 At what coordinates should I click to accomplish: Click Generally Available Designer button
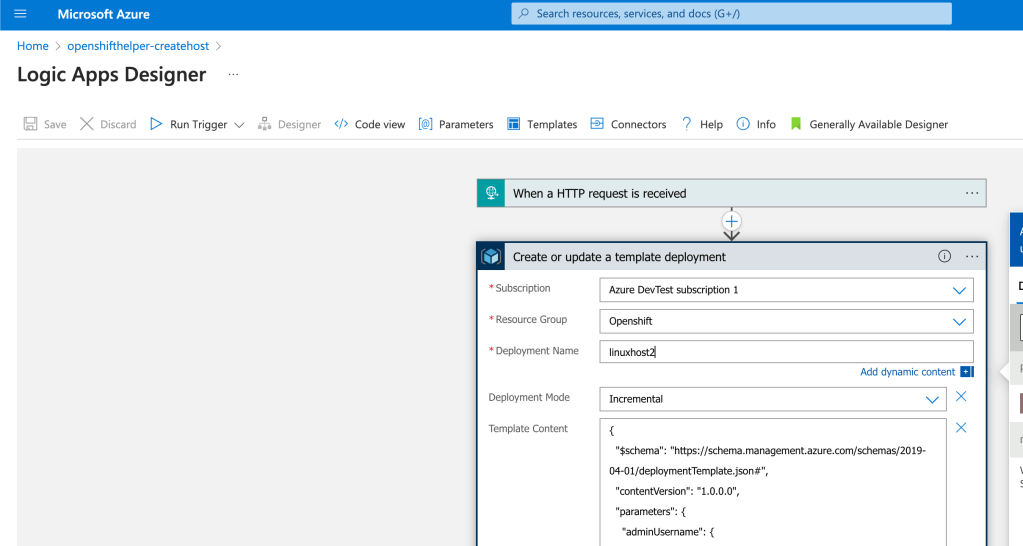(x=868, y=124)
